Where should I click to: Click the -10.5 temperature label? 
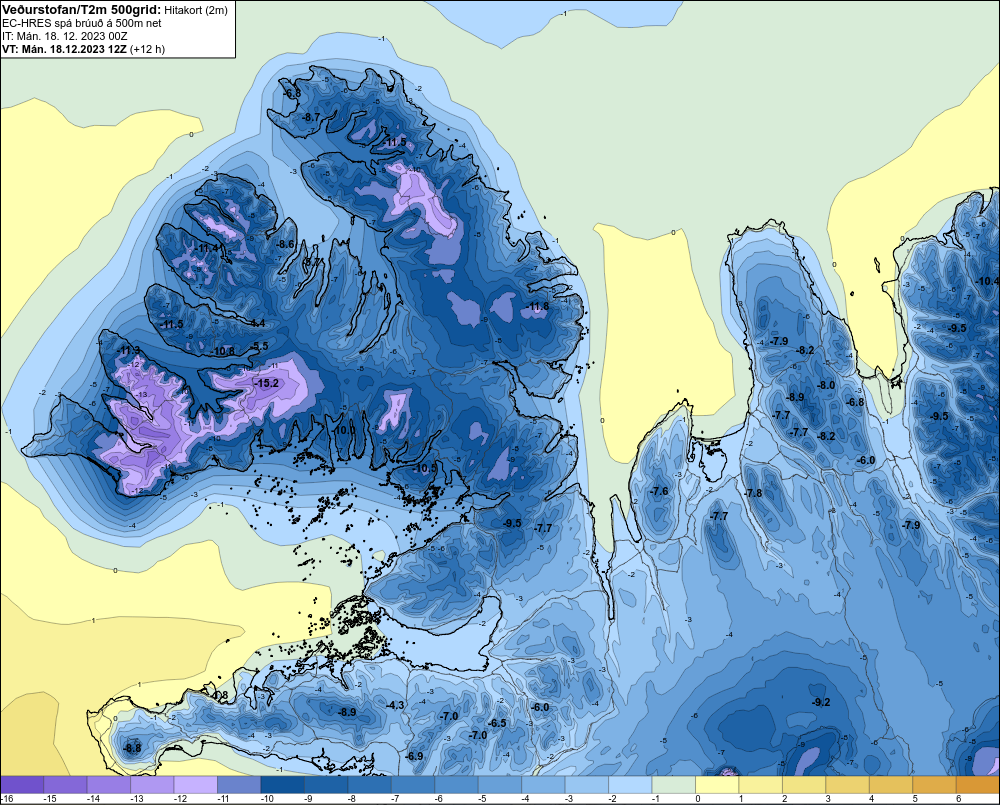[x=425, y=468]
